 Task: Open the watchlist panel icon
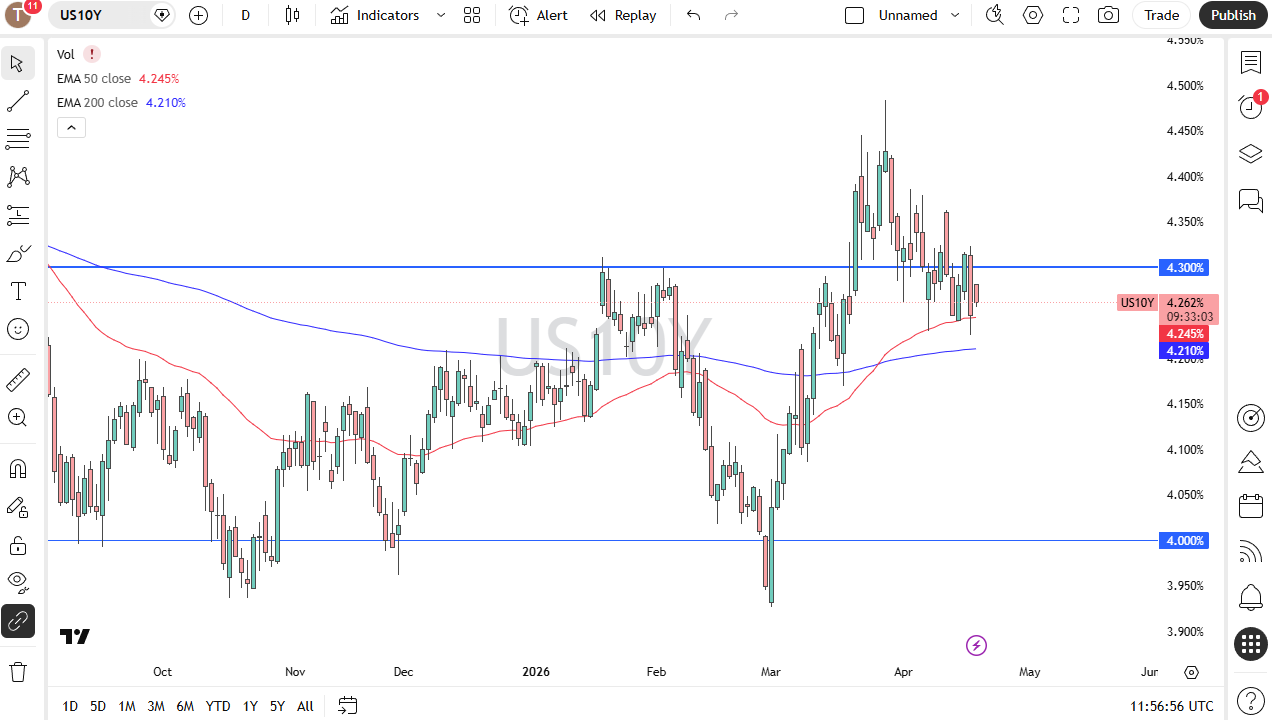(x=1251, y=63)
